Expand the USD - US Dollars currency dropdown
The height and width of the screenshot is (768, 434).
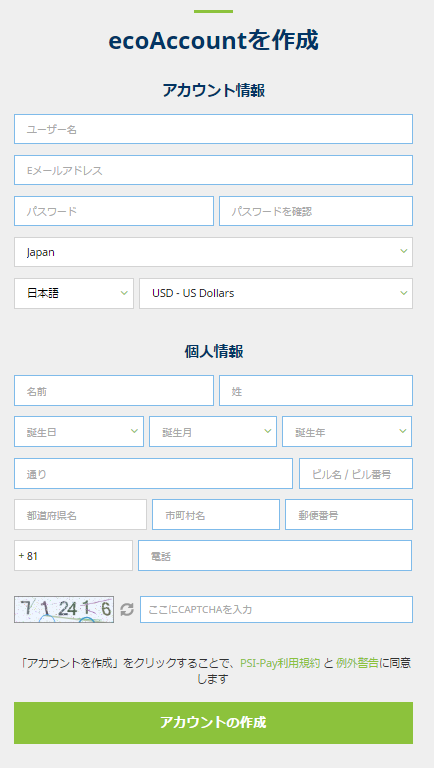276,293
